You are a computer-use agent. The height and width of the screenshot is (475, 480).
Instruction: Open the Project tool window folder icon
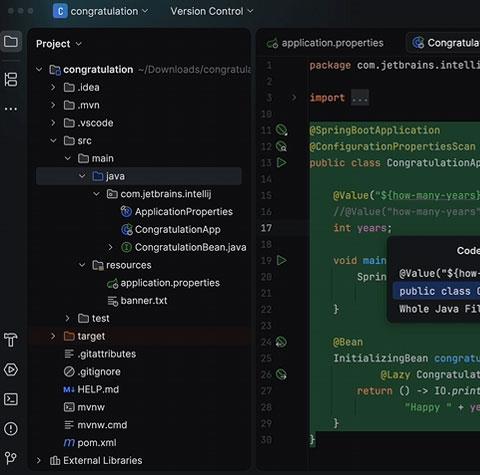click(11, 42)
